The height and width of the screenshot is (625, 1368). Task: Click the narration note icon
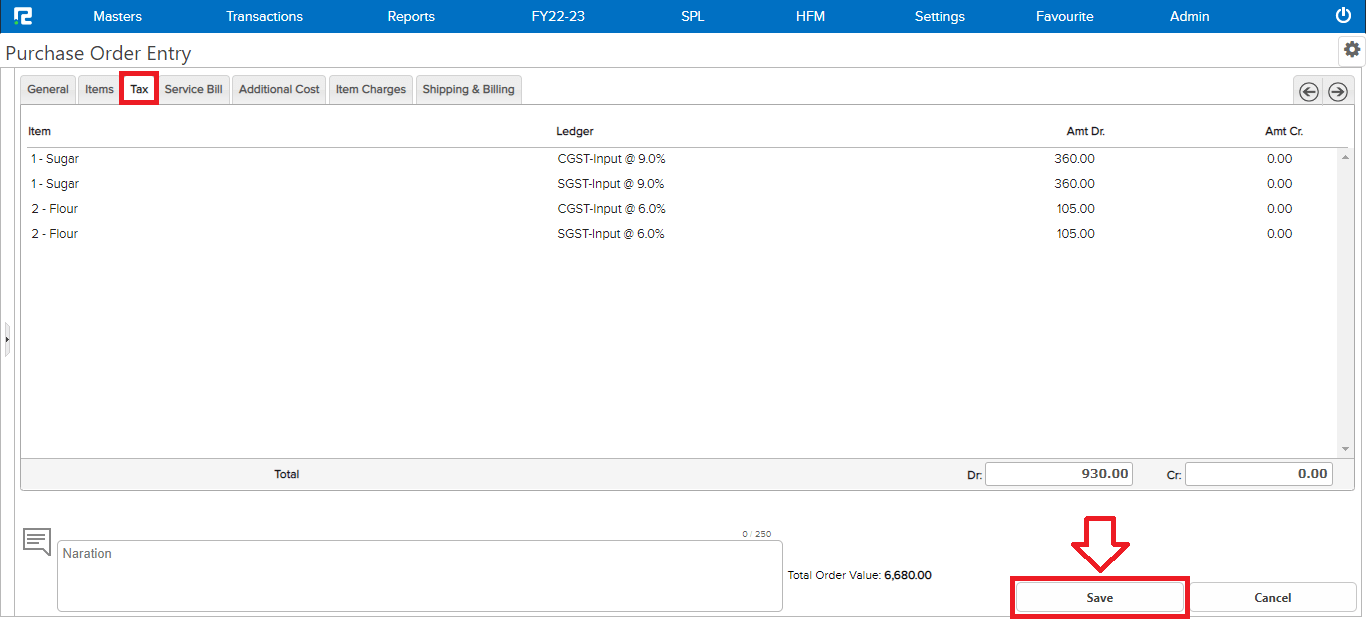[x=36, y=541]
